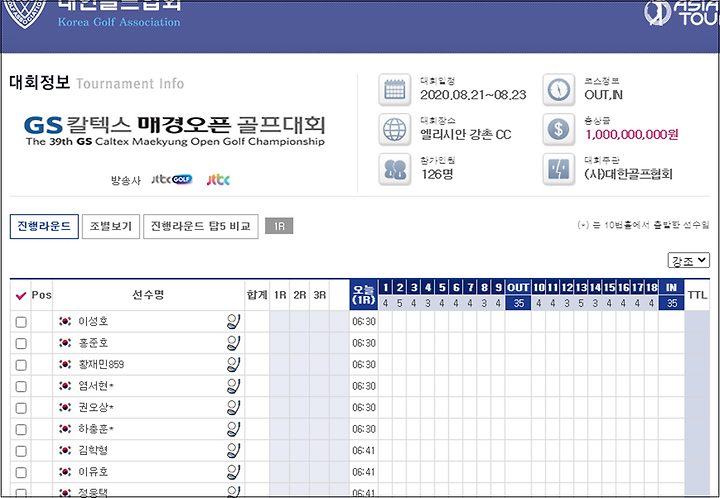Check the box for player 황재민859
This screenshot has width=720, height=498.
(21, 365)
